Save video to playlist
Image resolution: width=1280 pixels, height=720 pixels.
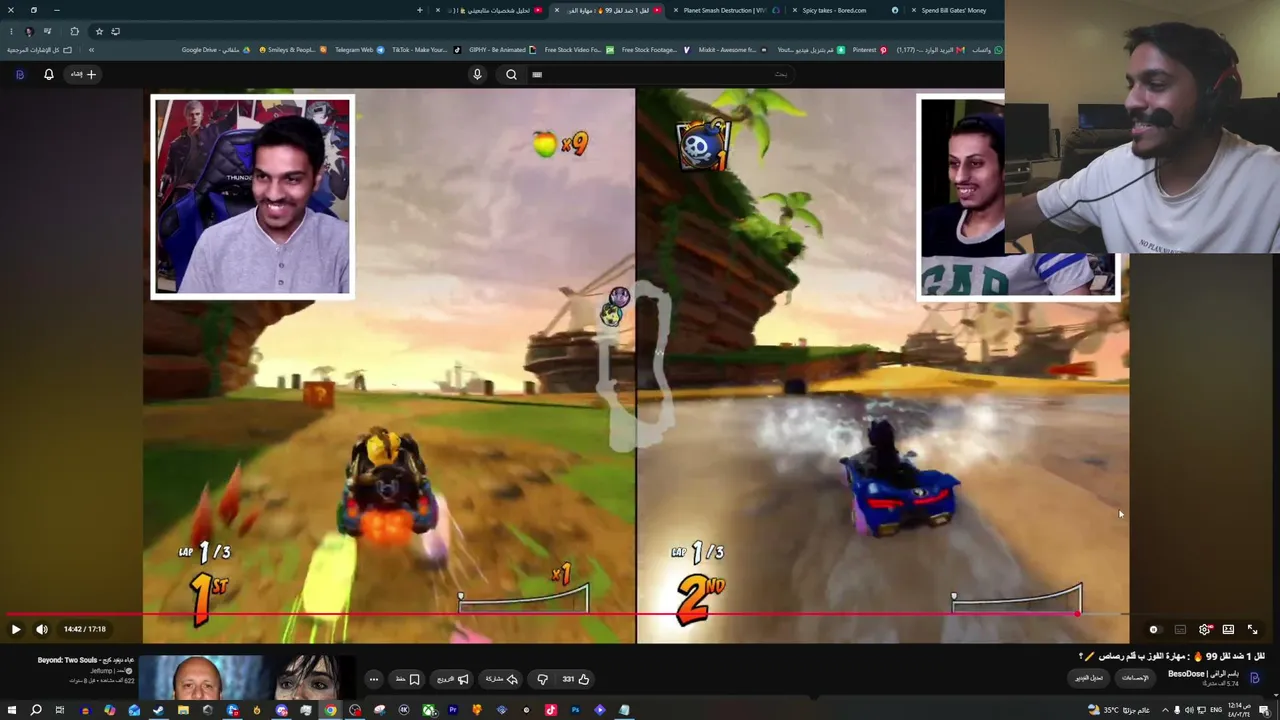click(x=408, y=679)
